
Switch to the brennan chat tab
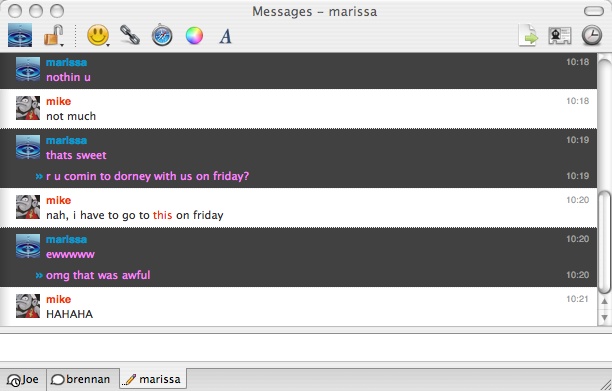point(83,379)
